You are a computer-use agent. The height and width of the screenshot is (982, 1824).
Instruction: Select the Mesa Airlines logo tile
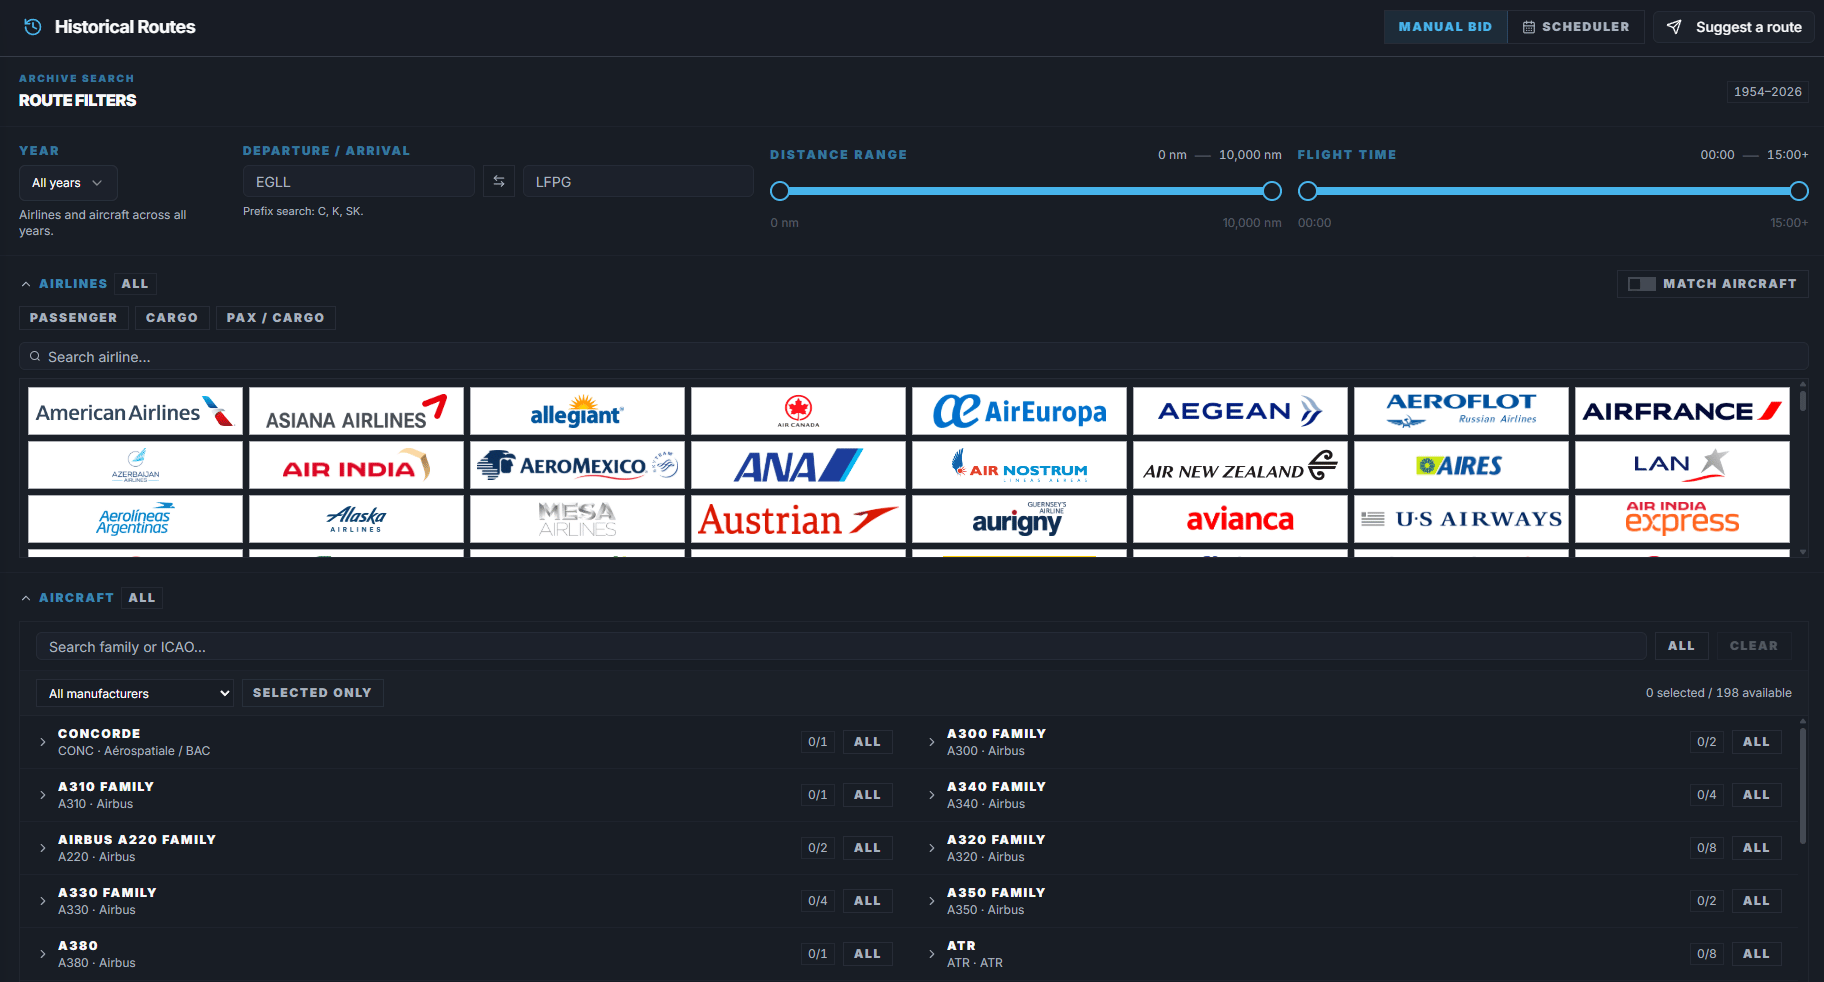click(x=578, y=519)
